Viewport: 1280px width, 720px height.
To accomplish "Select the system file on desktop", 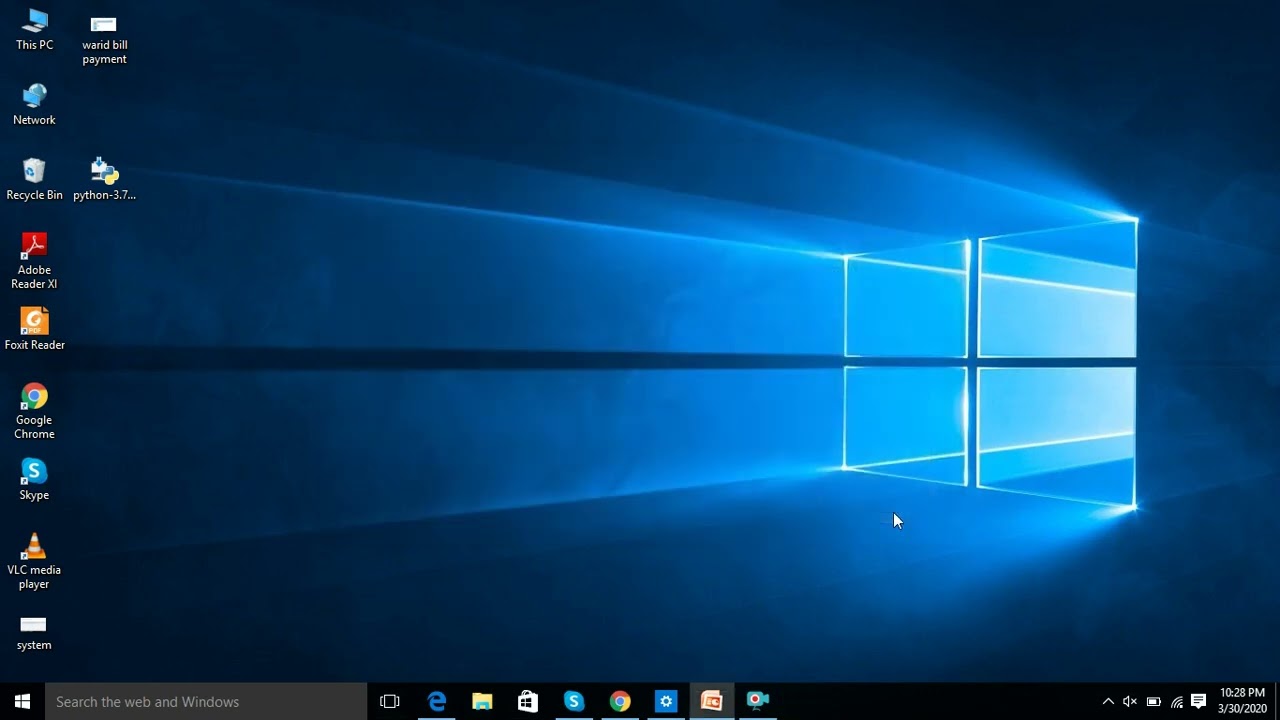I will pyautogui.click(x=34, y=630).
